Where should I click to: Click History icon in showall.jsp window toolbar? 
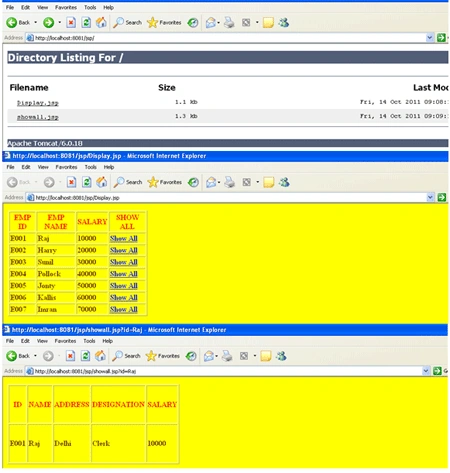[191, 356]
